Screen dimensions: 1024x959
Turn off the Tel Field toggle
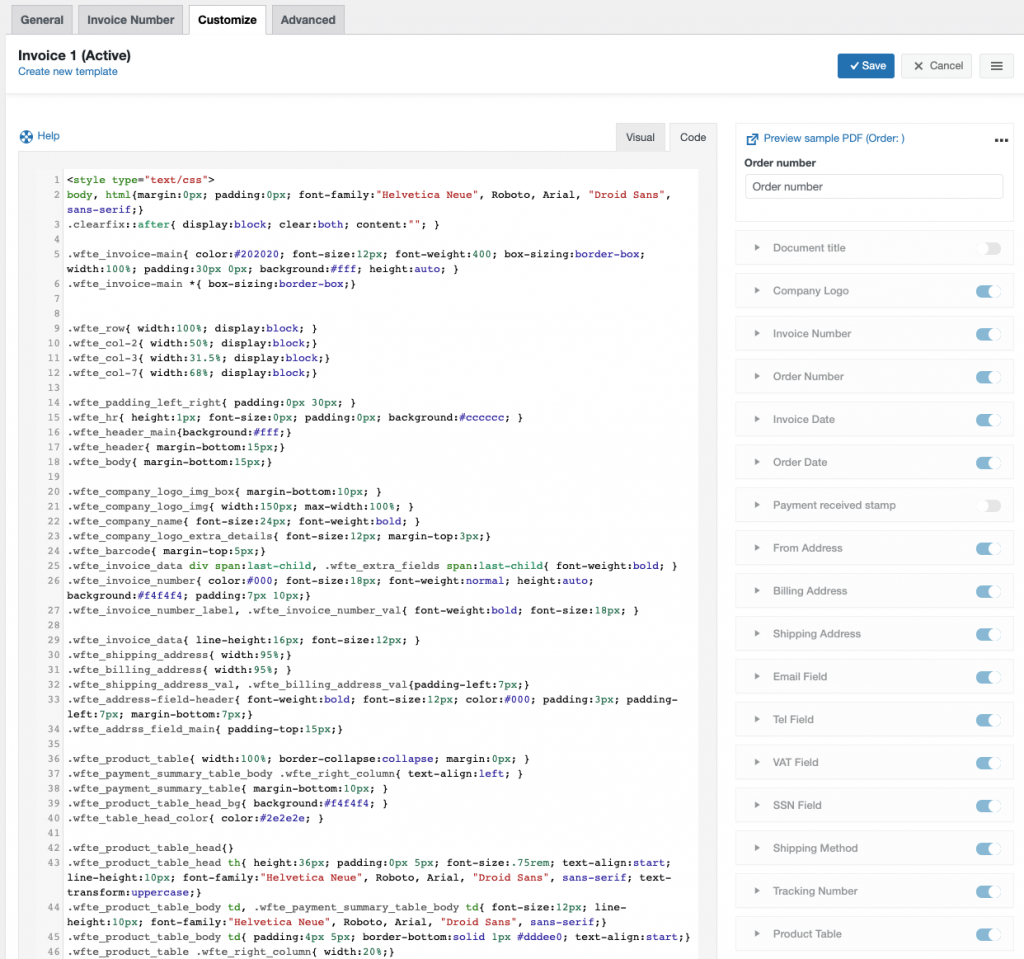pos(988,720)
